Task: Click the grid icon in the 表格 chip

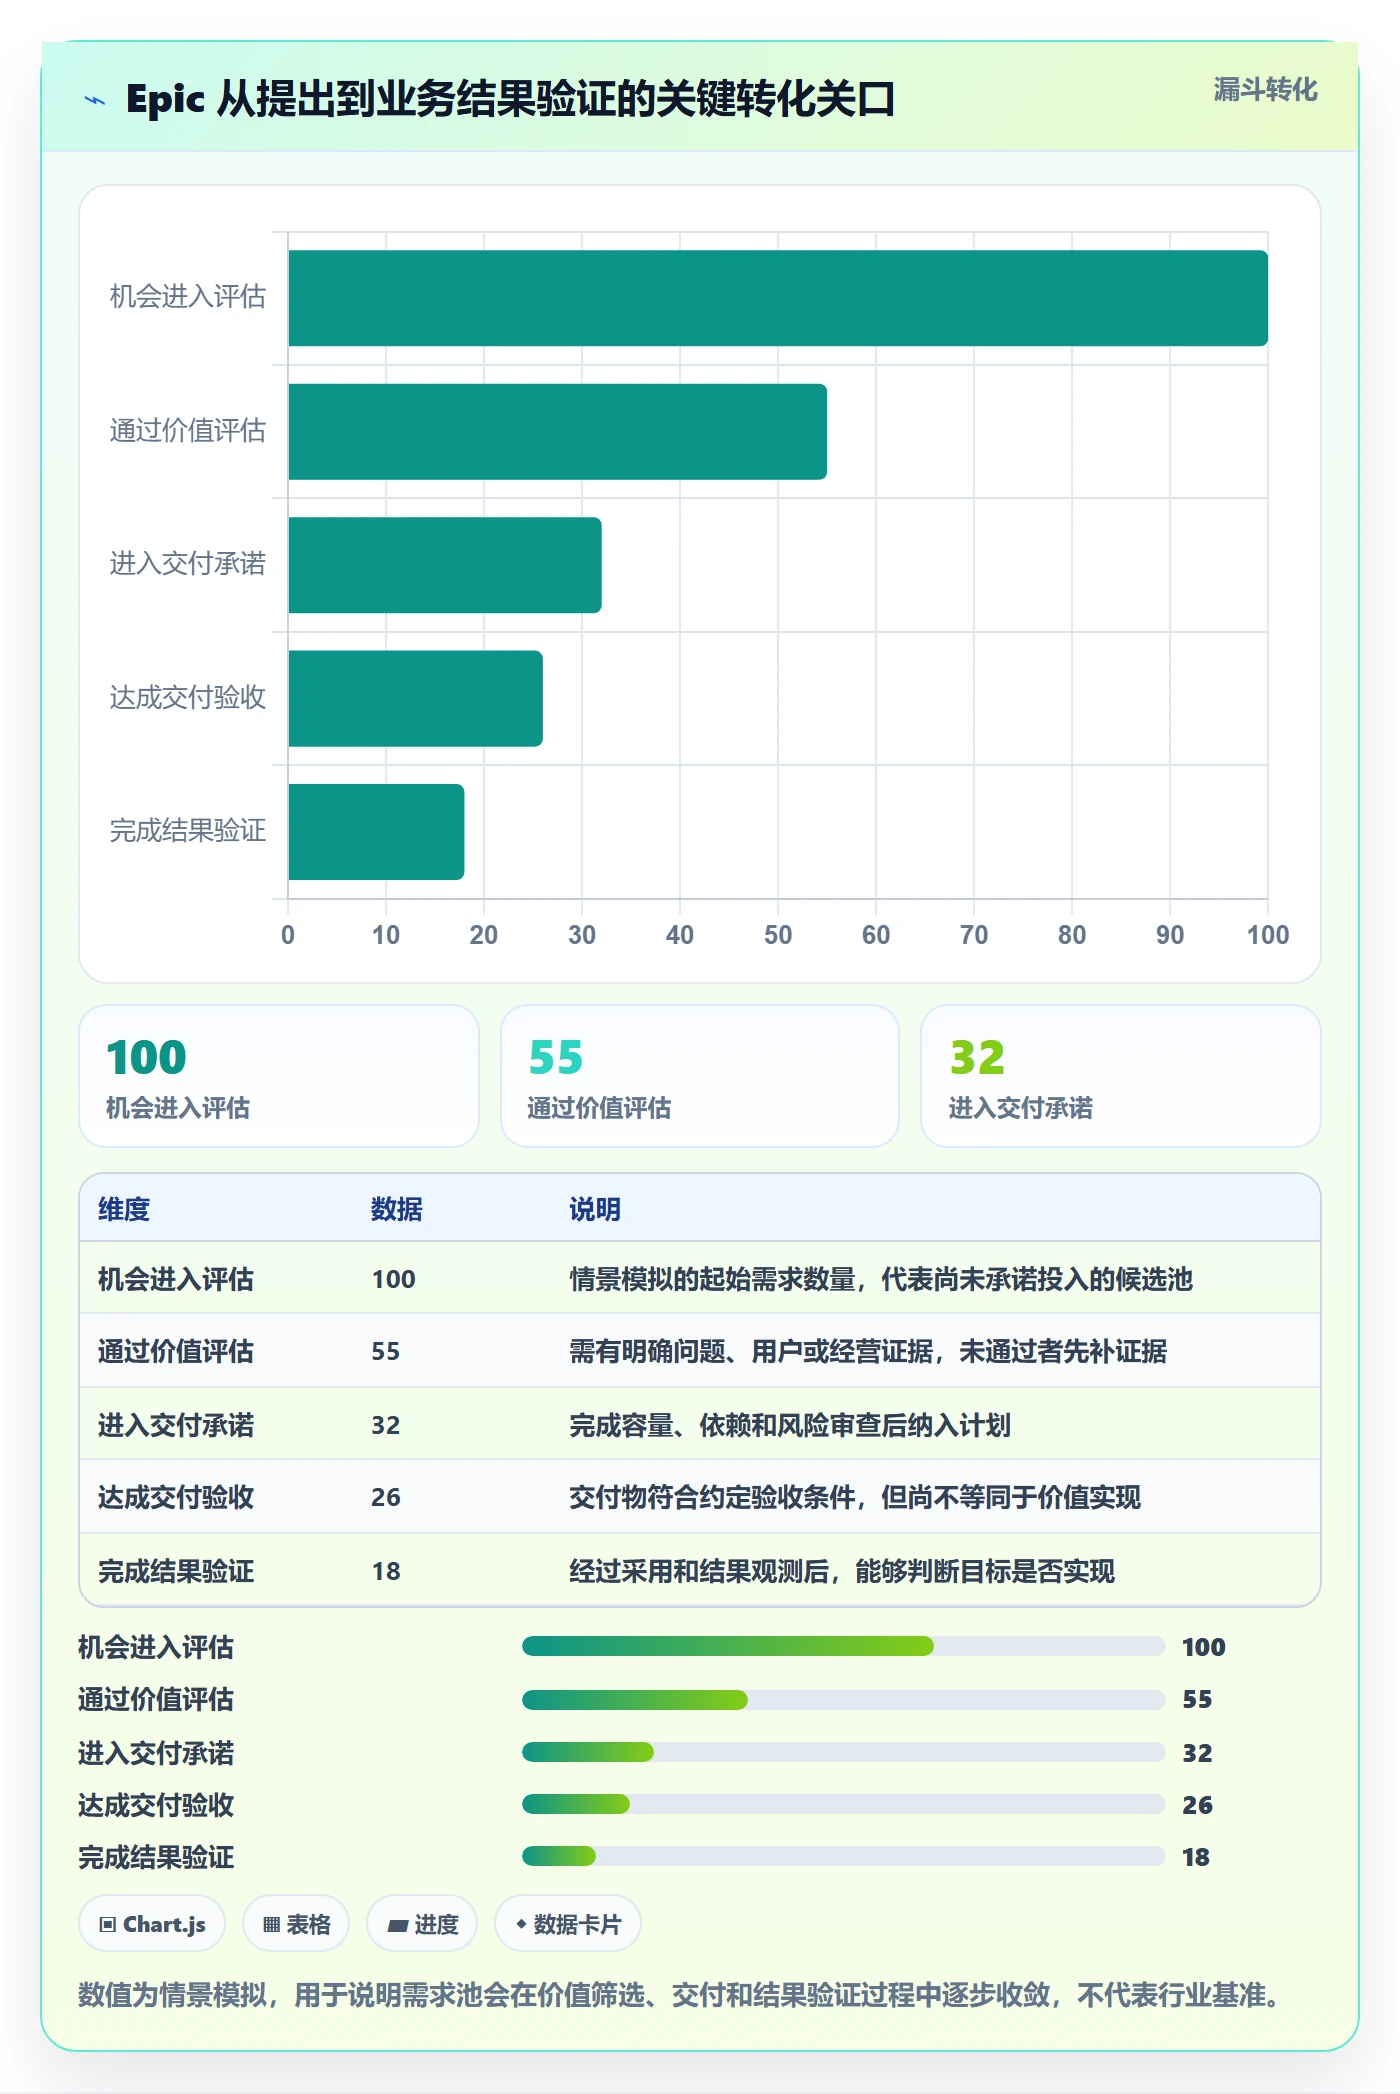Action: tap(271, 1925)
